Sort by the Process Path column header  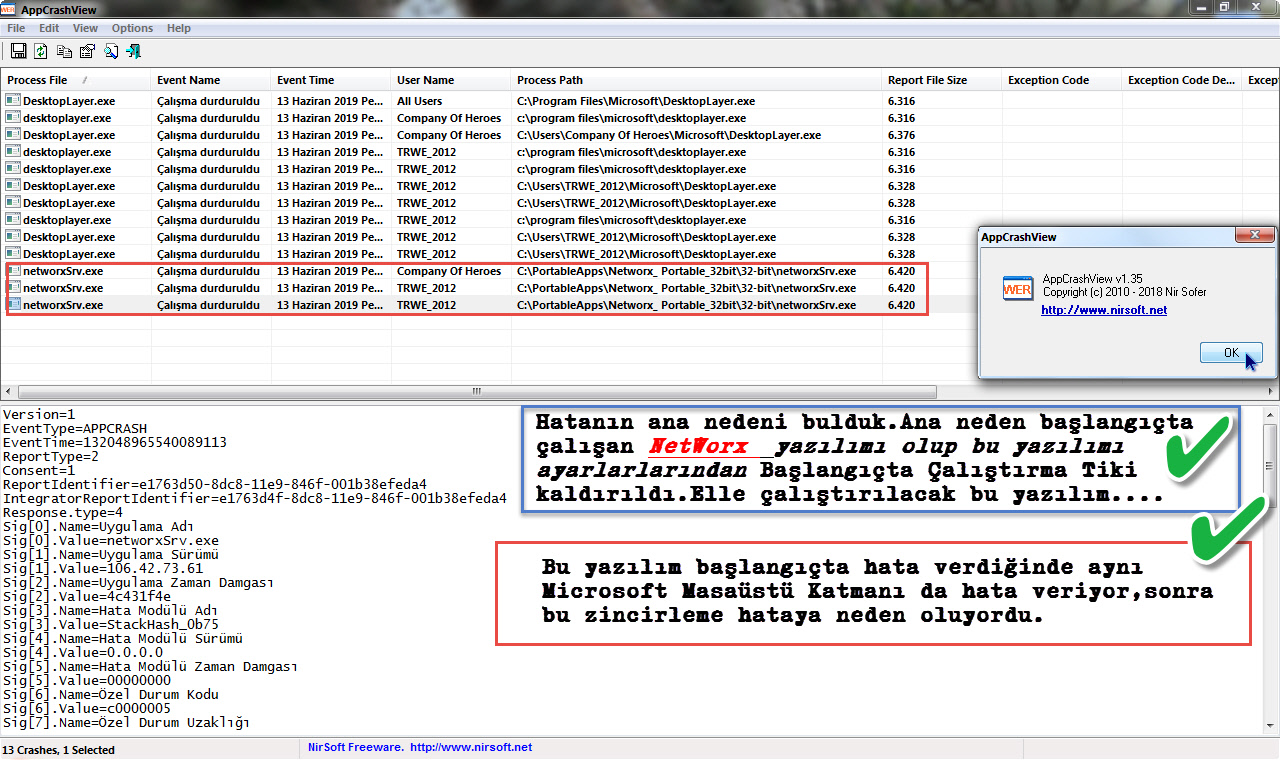click(696, 80)
